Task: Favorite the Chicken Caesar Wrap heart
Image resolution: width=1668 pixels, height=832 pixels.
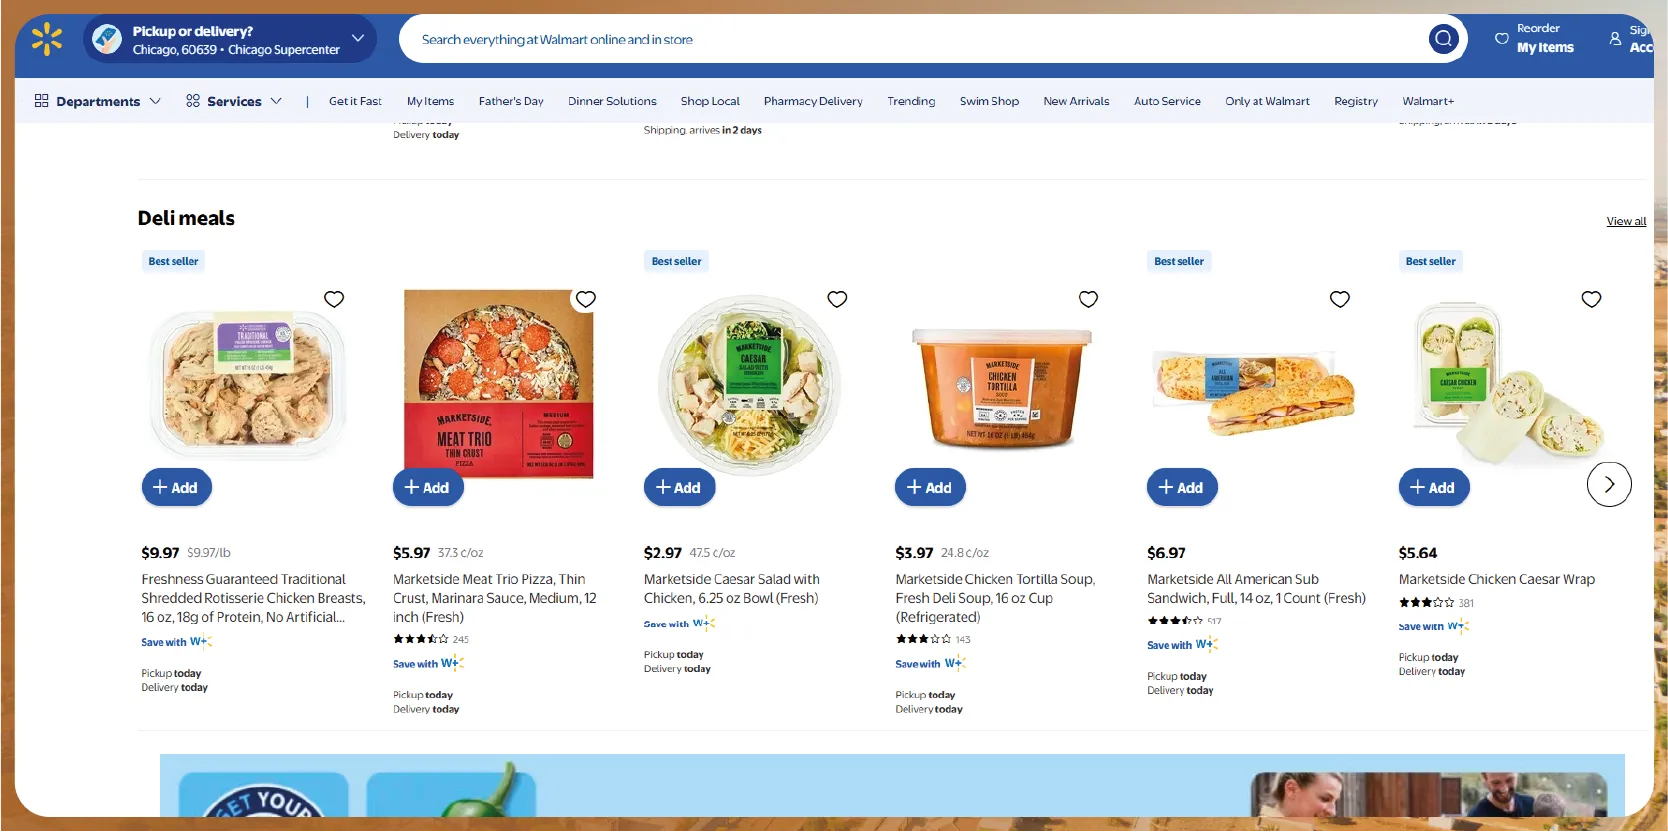Action: point(1591,299)
